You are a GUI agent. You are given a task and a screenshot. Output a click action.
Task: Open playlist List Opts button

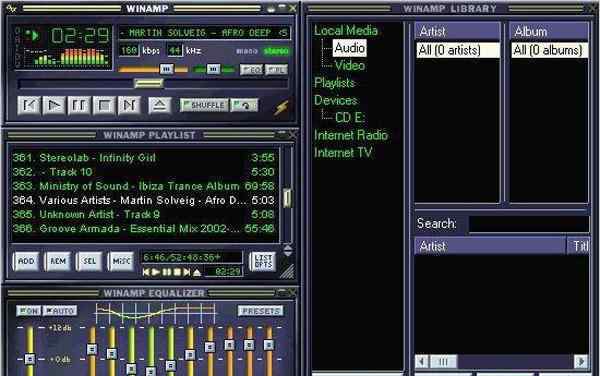[263, 262]
